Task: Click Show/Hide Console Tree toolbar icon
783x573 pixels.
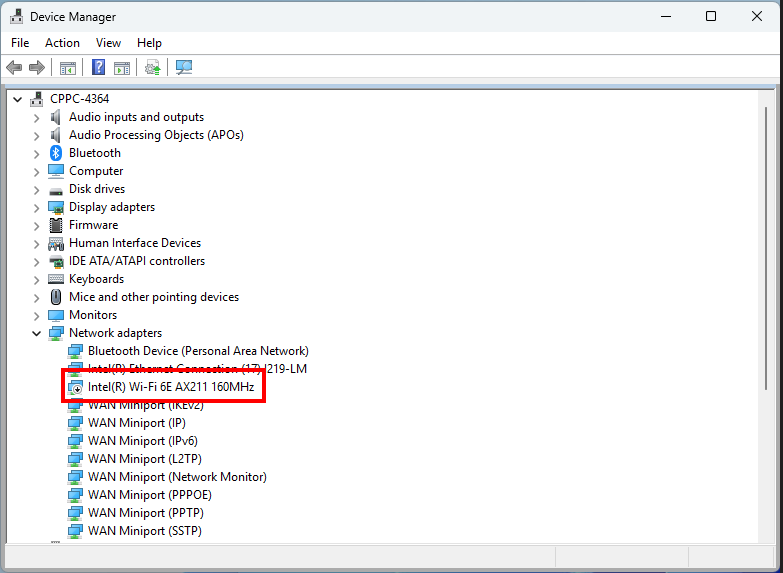Action: 67,67
